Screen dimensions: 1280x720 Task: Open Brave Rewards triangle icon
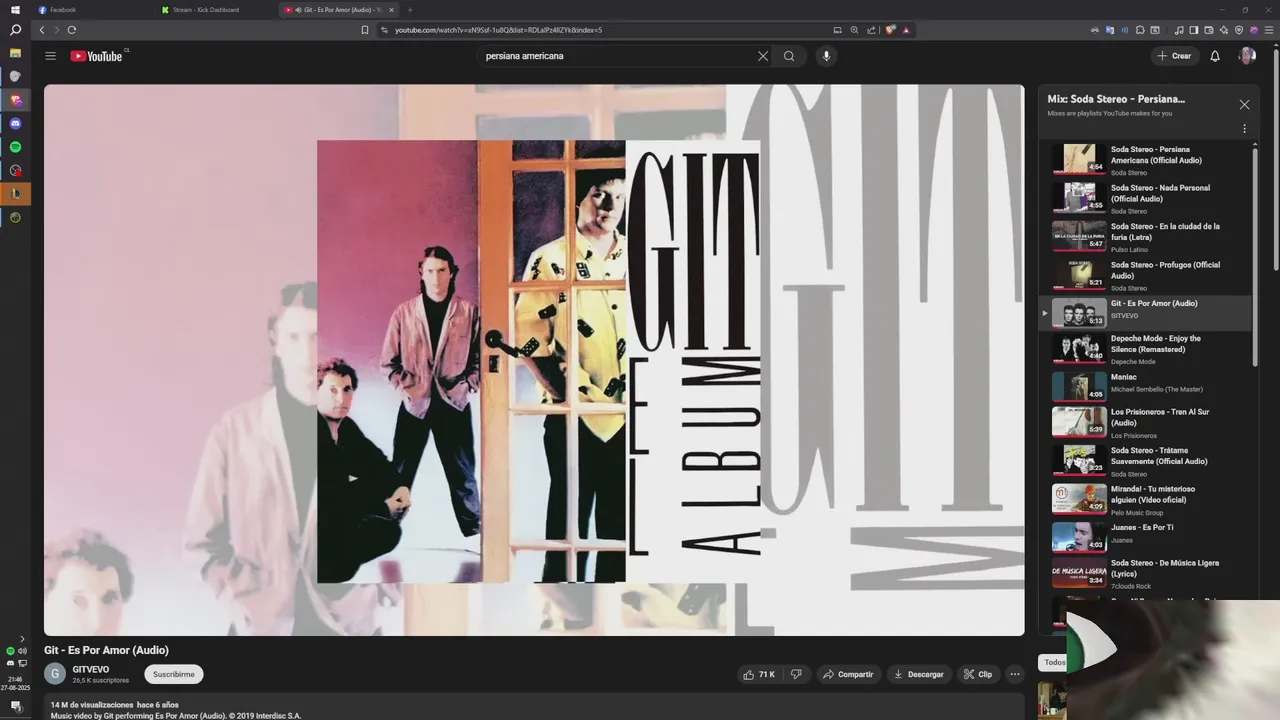(x=906, y=30)
